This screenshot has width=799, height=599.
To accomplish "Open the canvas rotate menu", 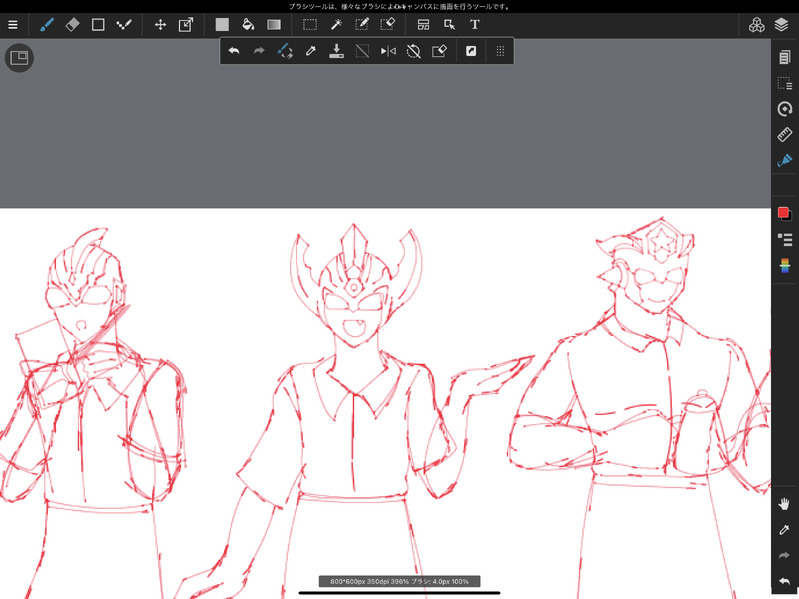I will click(785, 108).
